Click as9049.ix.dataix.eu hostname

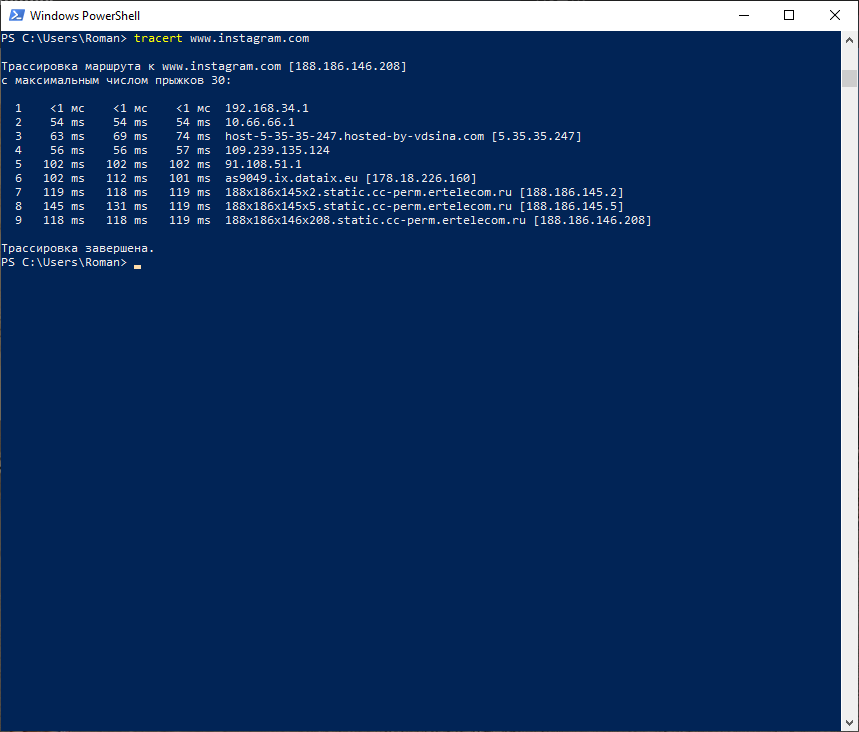point(291,178)
